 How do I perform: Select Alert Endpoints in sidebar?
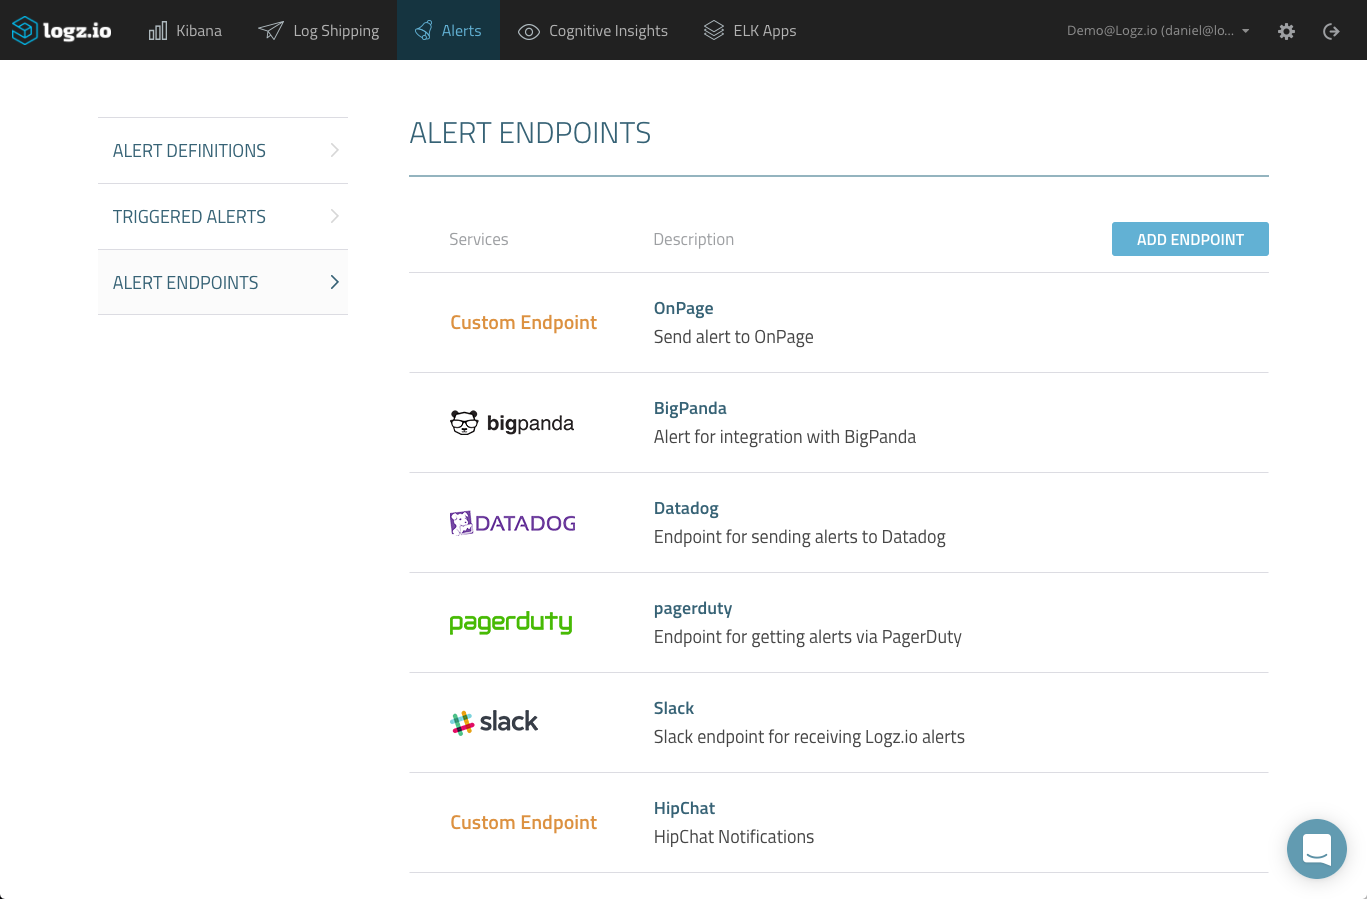(x=223, y=282)
